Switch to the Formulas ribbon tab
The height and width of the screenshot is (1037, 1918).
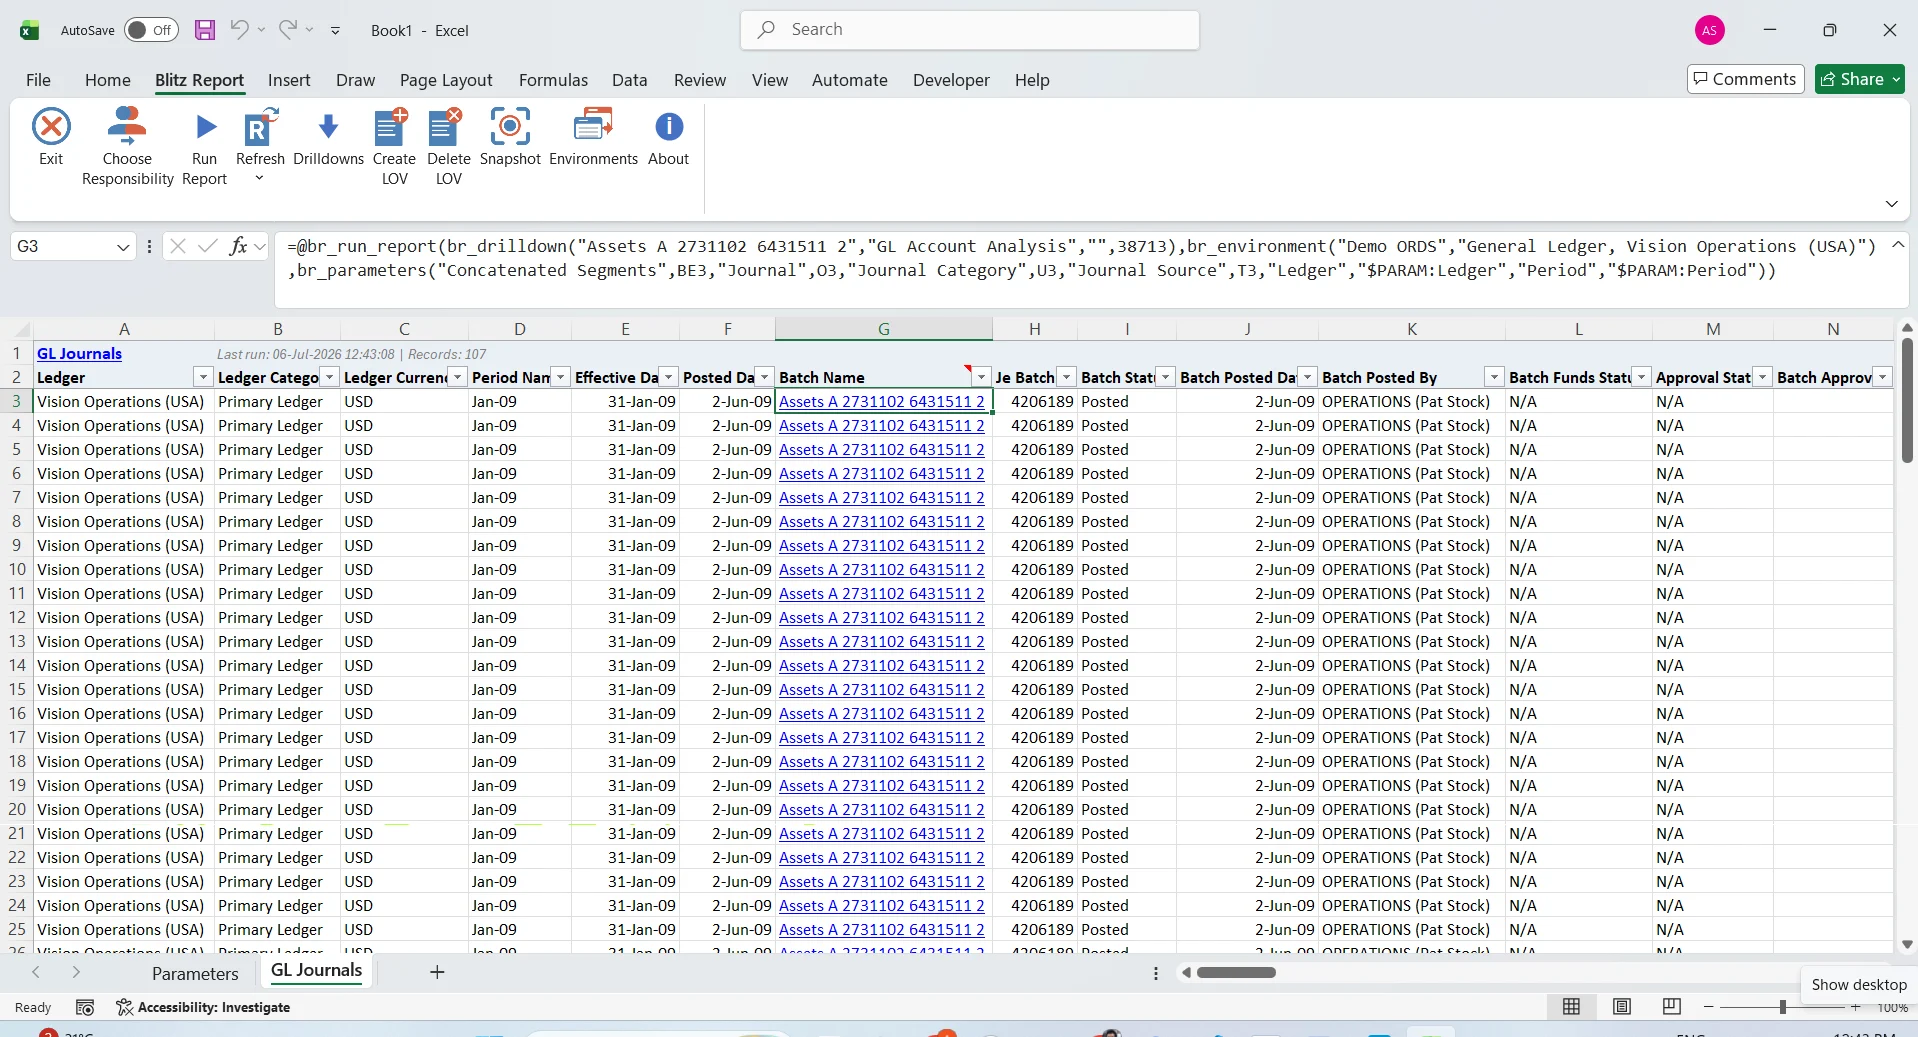click(553, 80)
